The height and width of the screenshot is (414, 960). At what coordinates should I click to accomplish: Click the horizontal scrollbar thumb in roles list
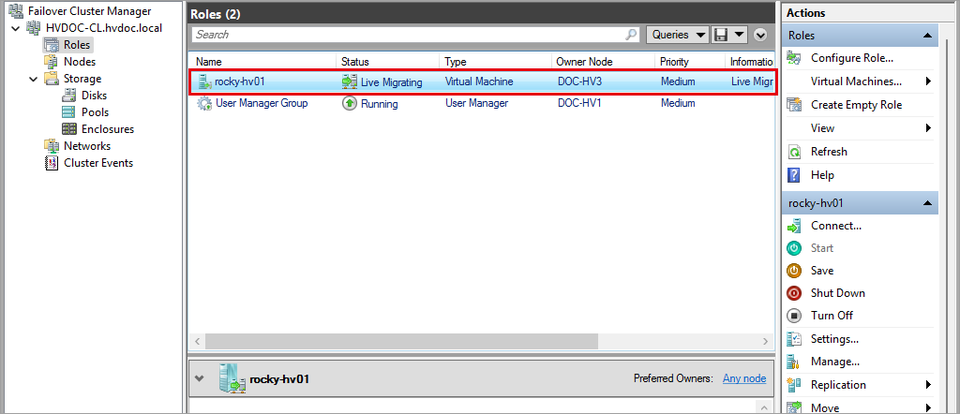click(402, 341)
